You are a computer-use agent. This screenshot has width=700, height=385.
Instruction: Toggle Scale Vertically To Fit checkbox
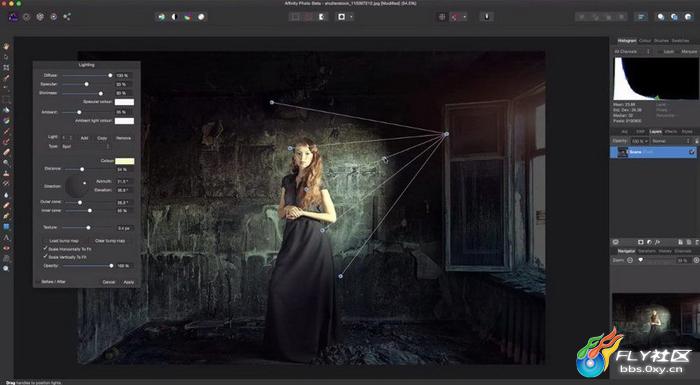pos(45,257)
